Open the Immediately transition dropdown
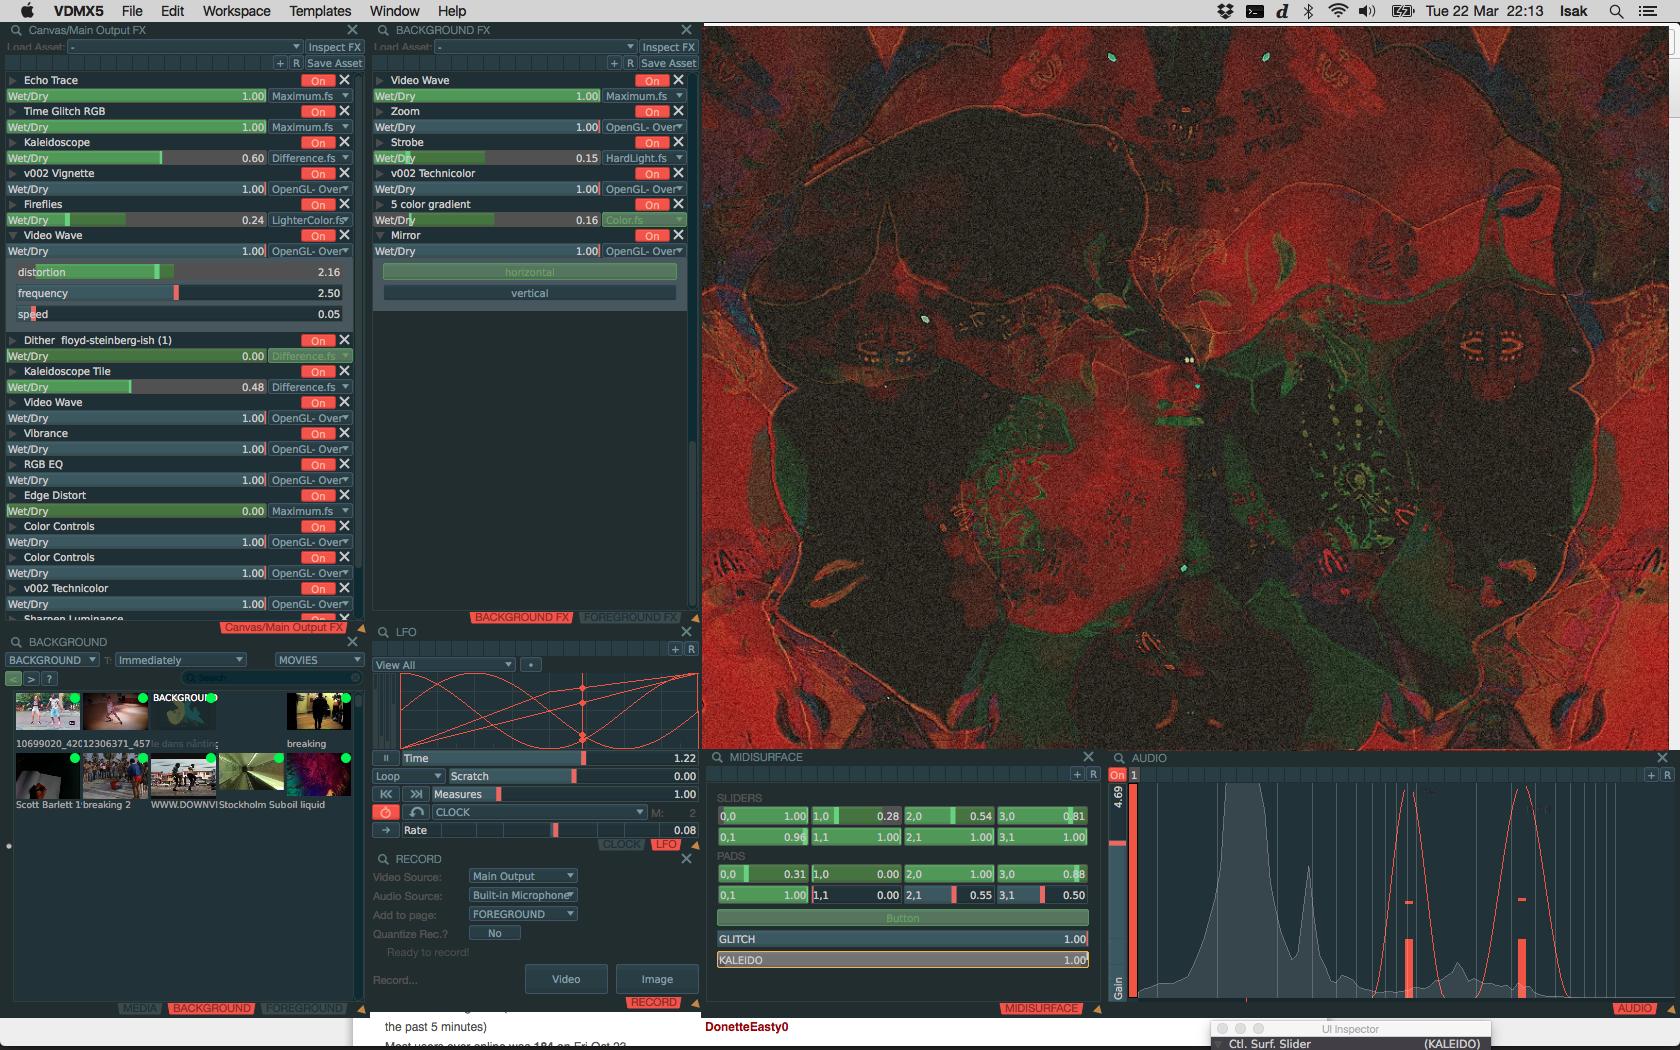Image resolution: width=1680 pixels, height=1050 pixels. 180,660
